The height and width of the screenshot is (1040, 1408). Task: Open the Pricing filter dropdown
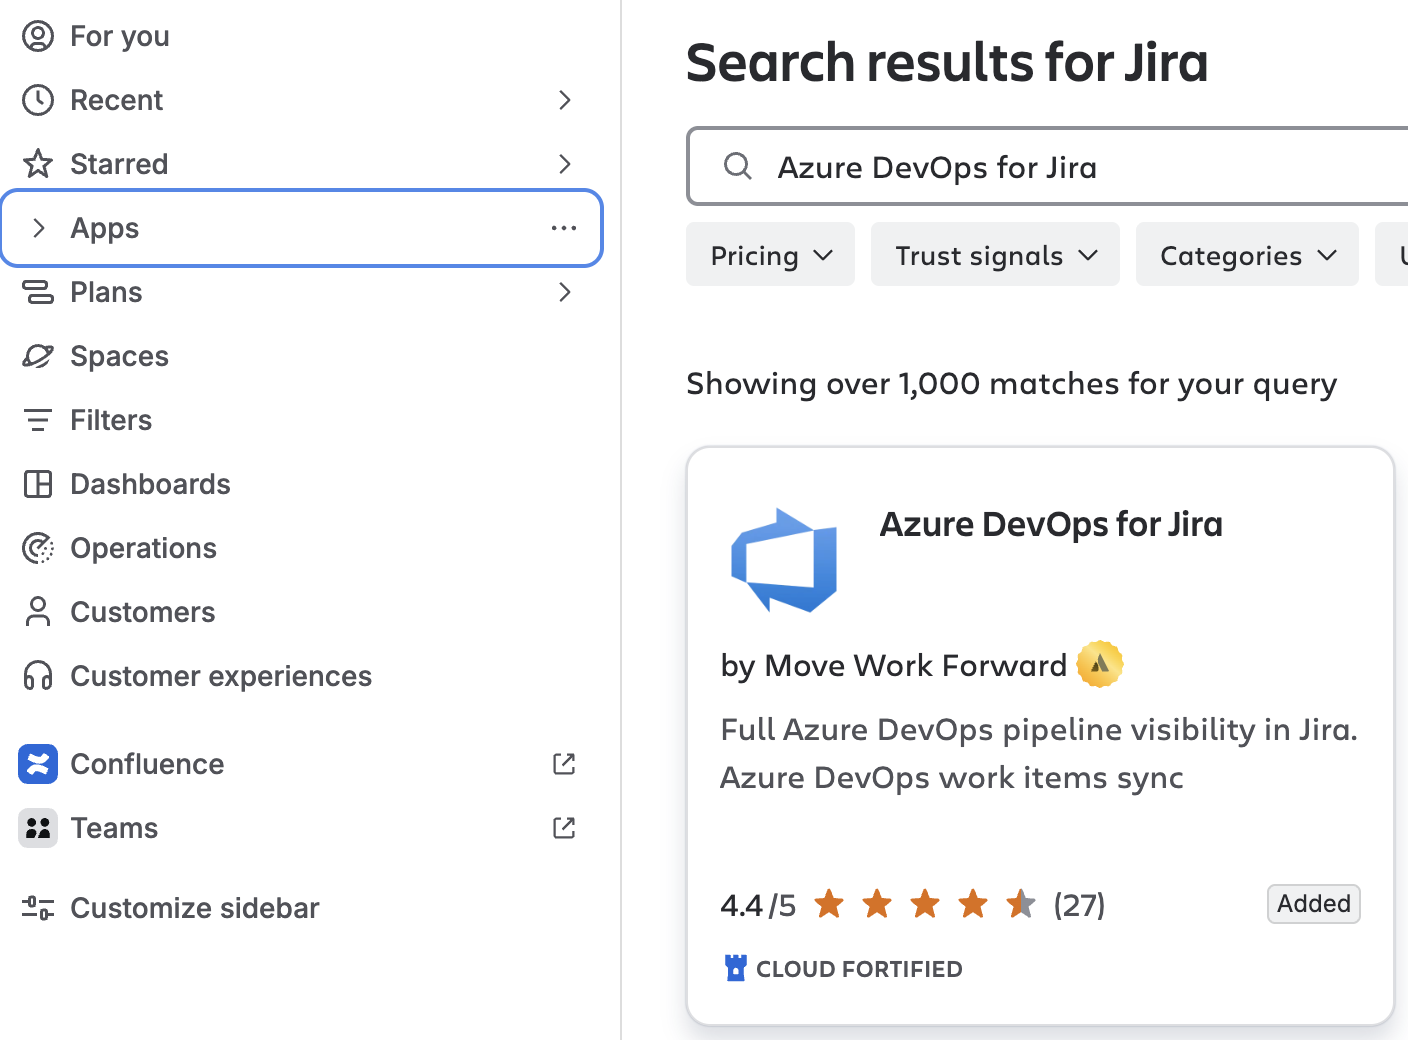(770, 255)
